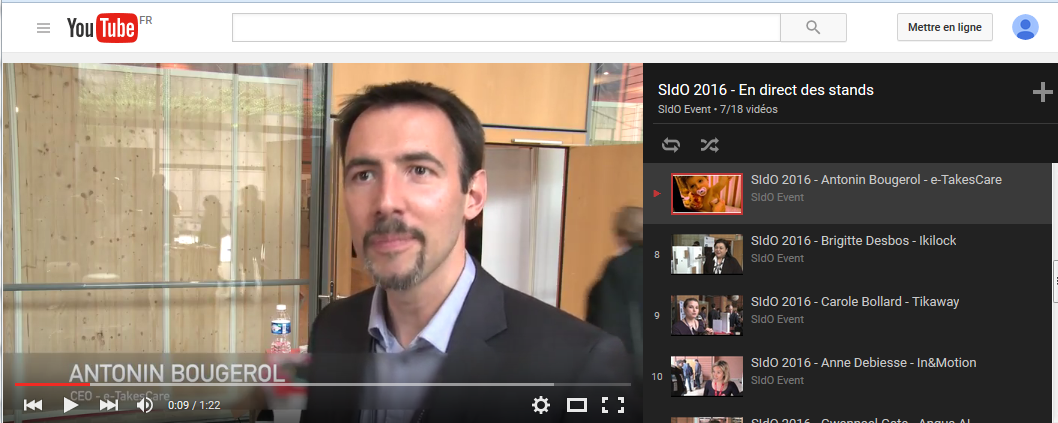
Task: Enter full screen mode
Action: pos(613,405)
